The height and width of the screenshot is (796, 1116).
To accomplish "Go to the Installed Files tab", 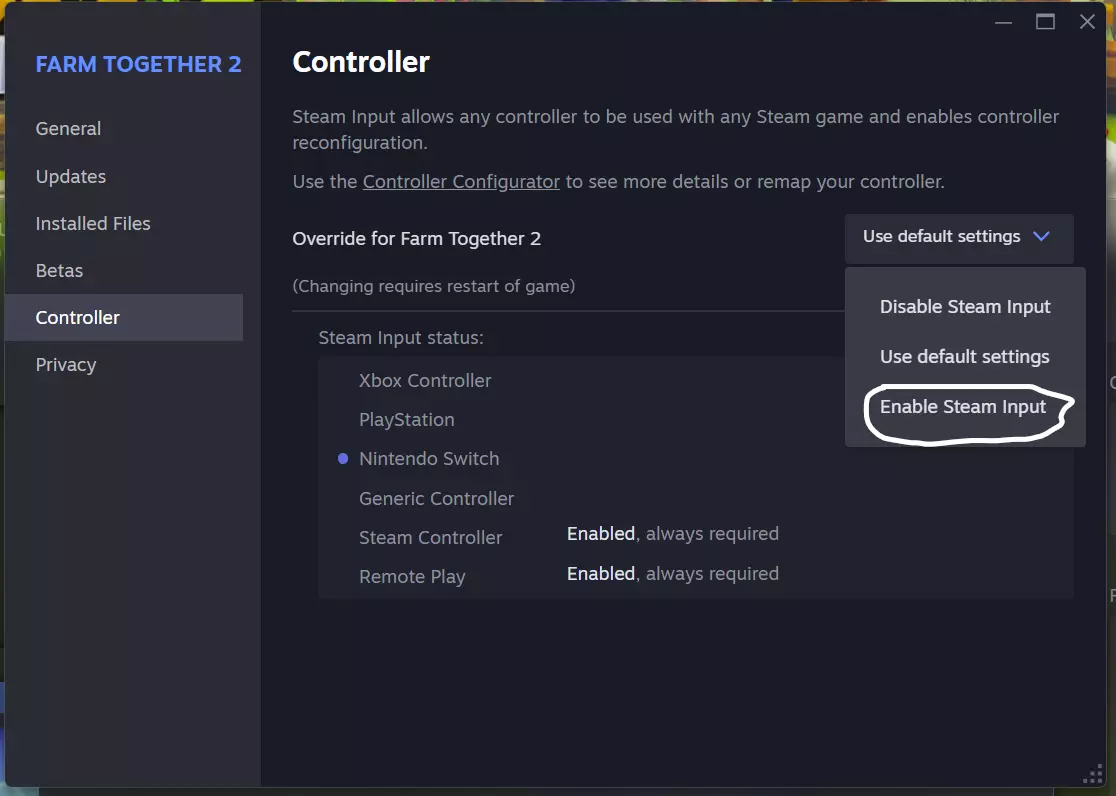I will coord(93,224).
